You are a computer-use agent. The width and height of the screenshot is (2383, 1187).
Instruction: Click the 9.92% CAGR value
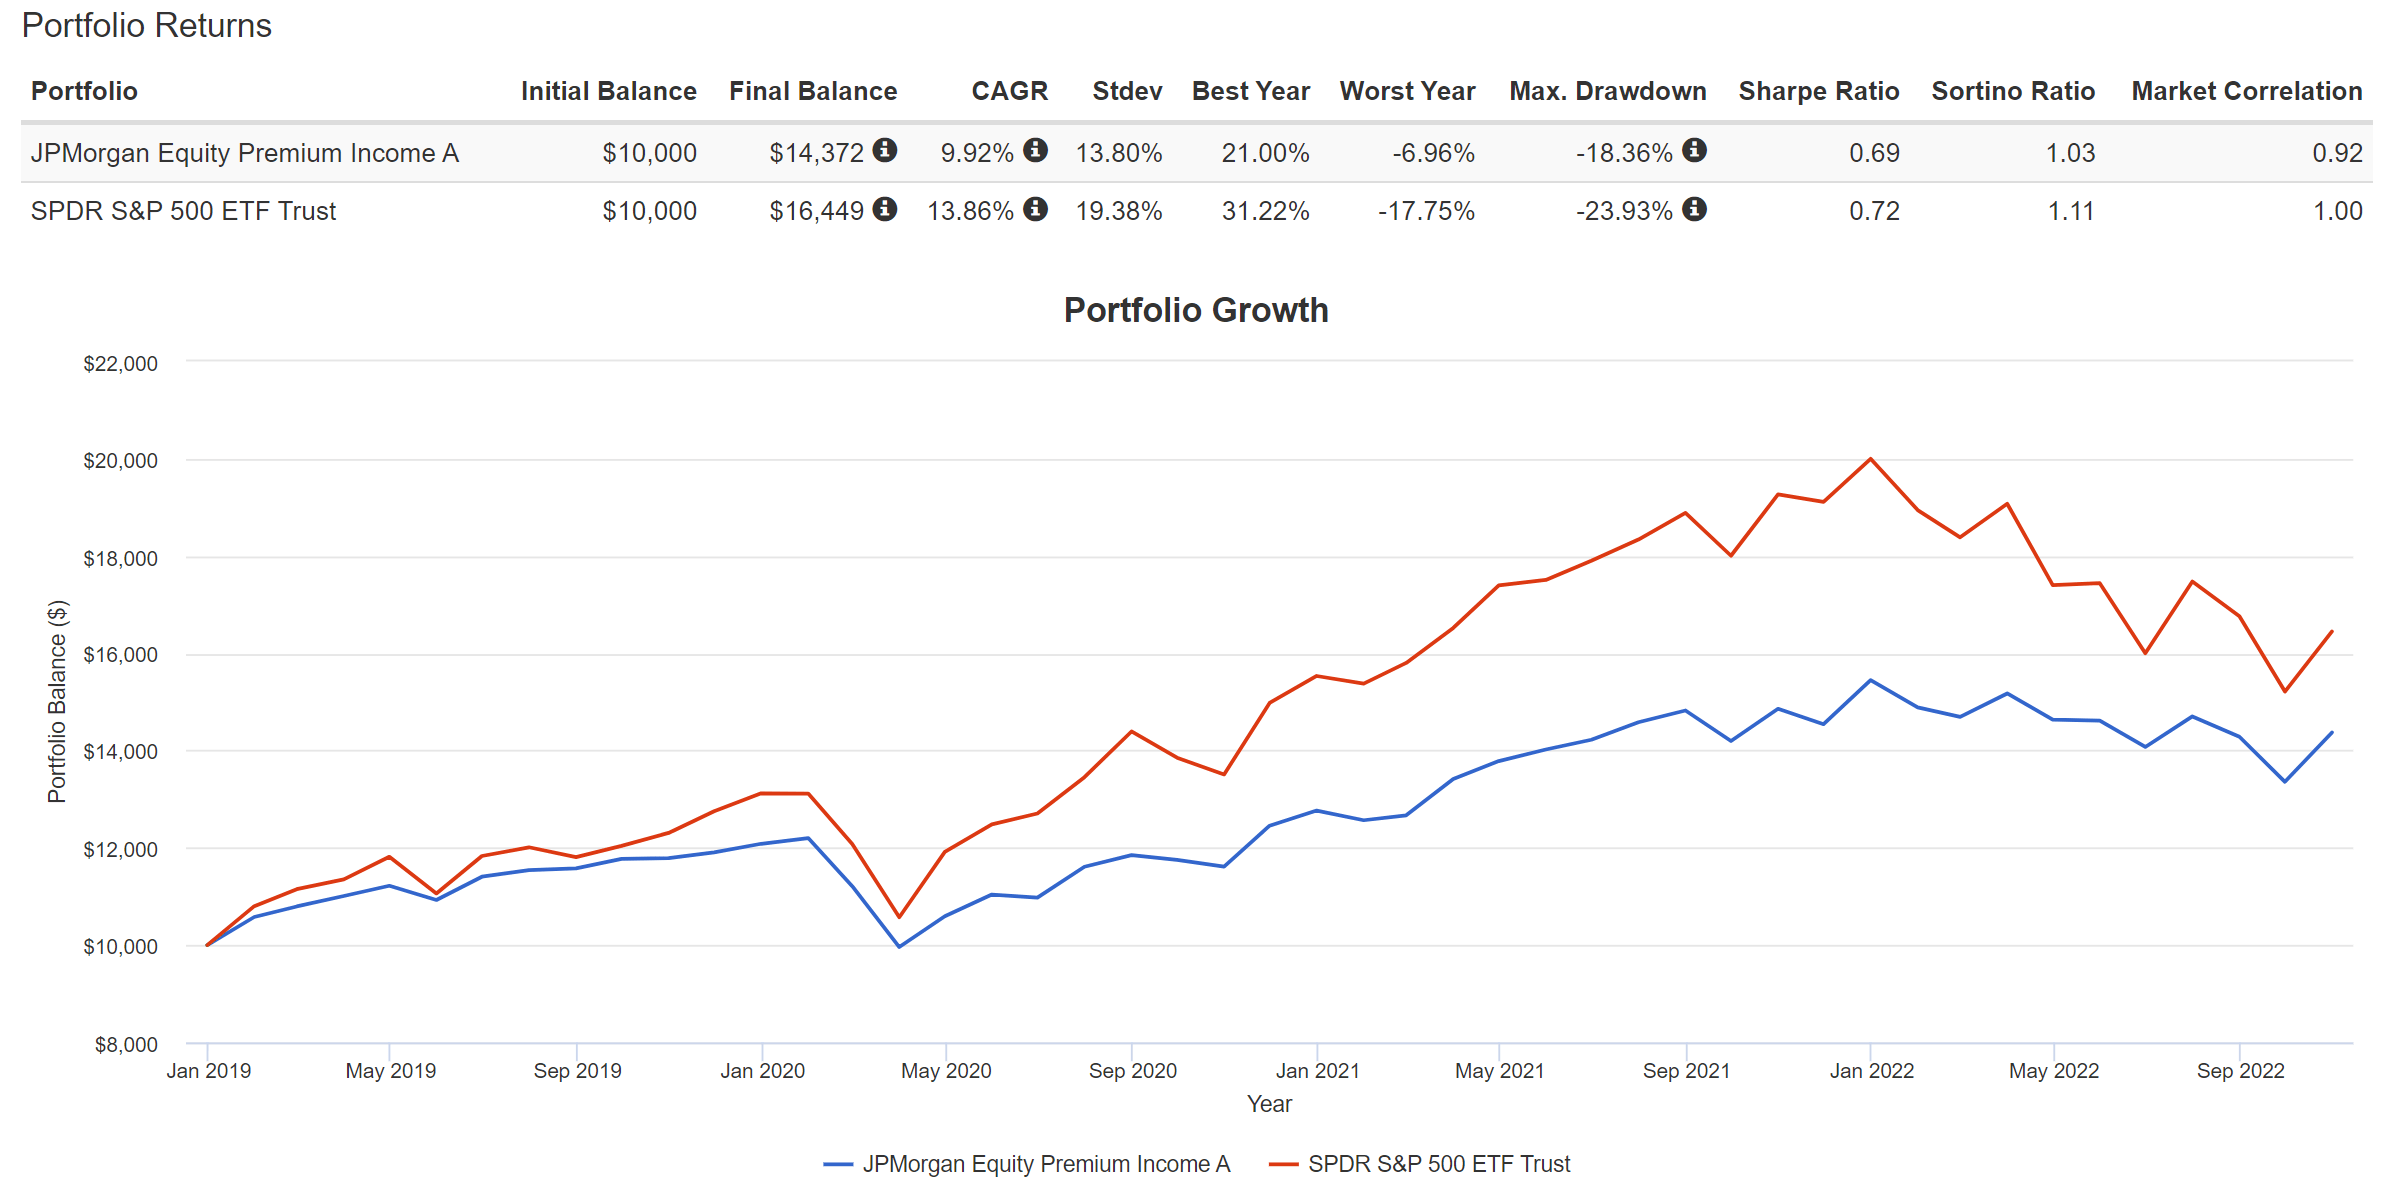click(x=977, y=153)
